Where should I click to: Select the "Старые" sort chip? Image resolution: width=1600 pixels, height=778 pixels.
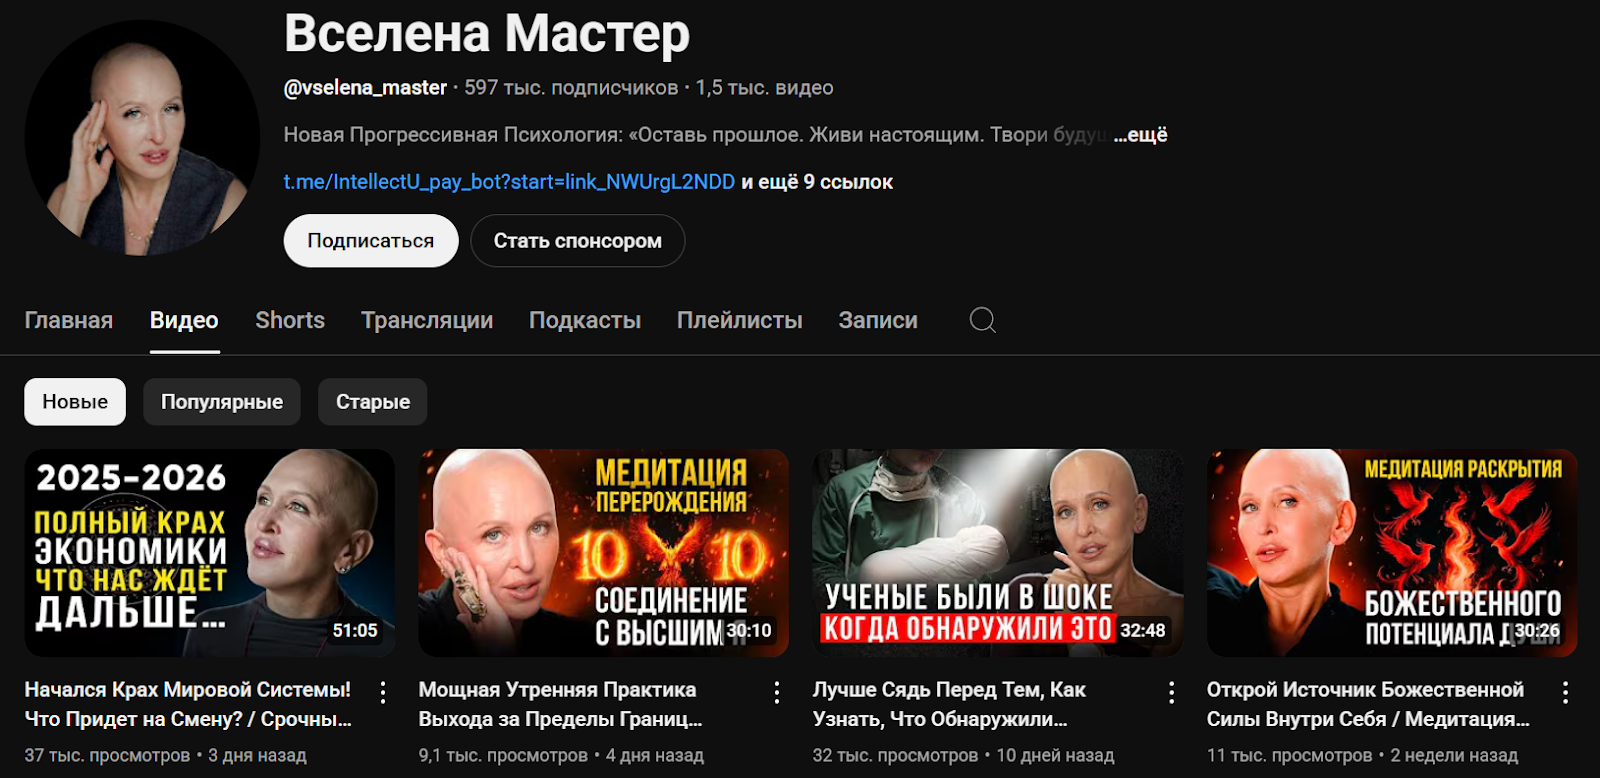373,402
